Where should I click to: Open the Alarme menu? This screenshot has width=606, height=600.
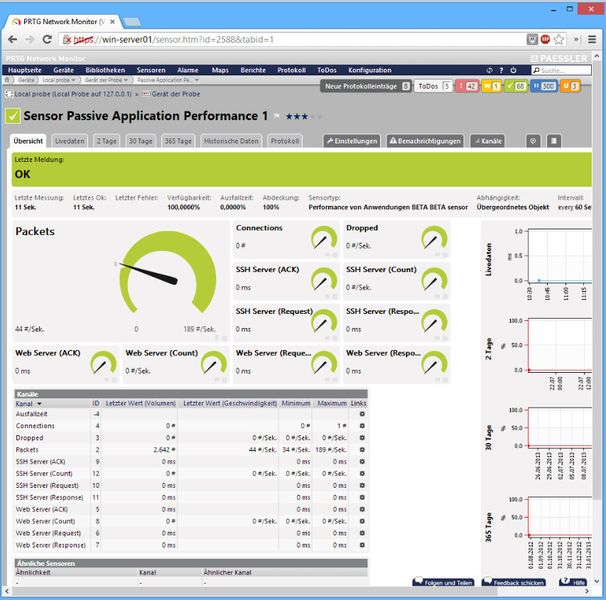pos(187,70)
